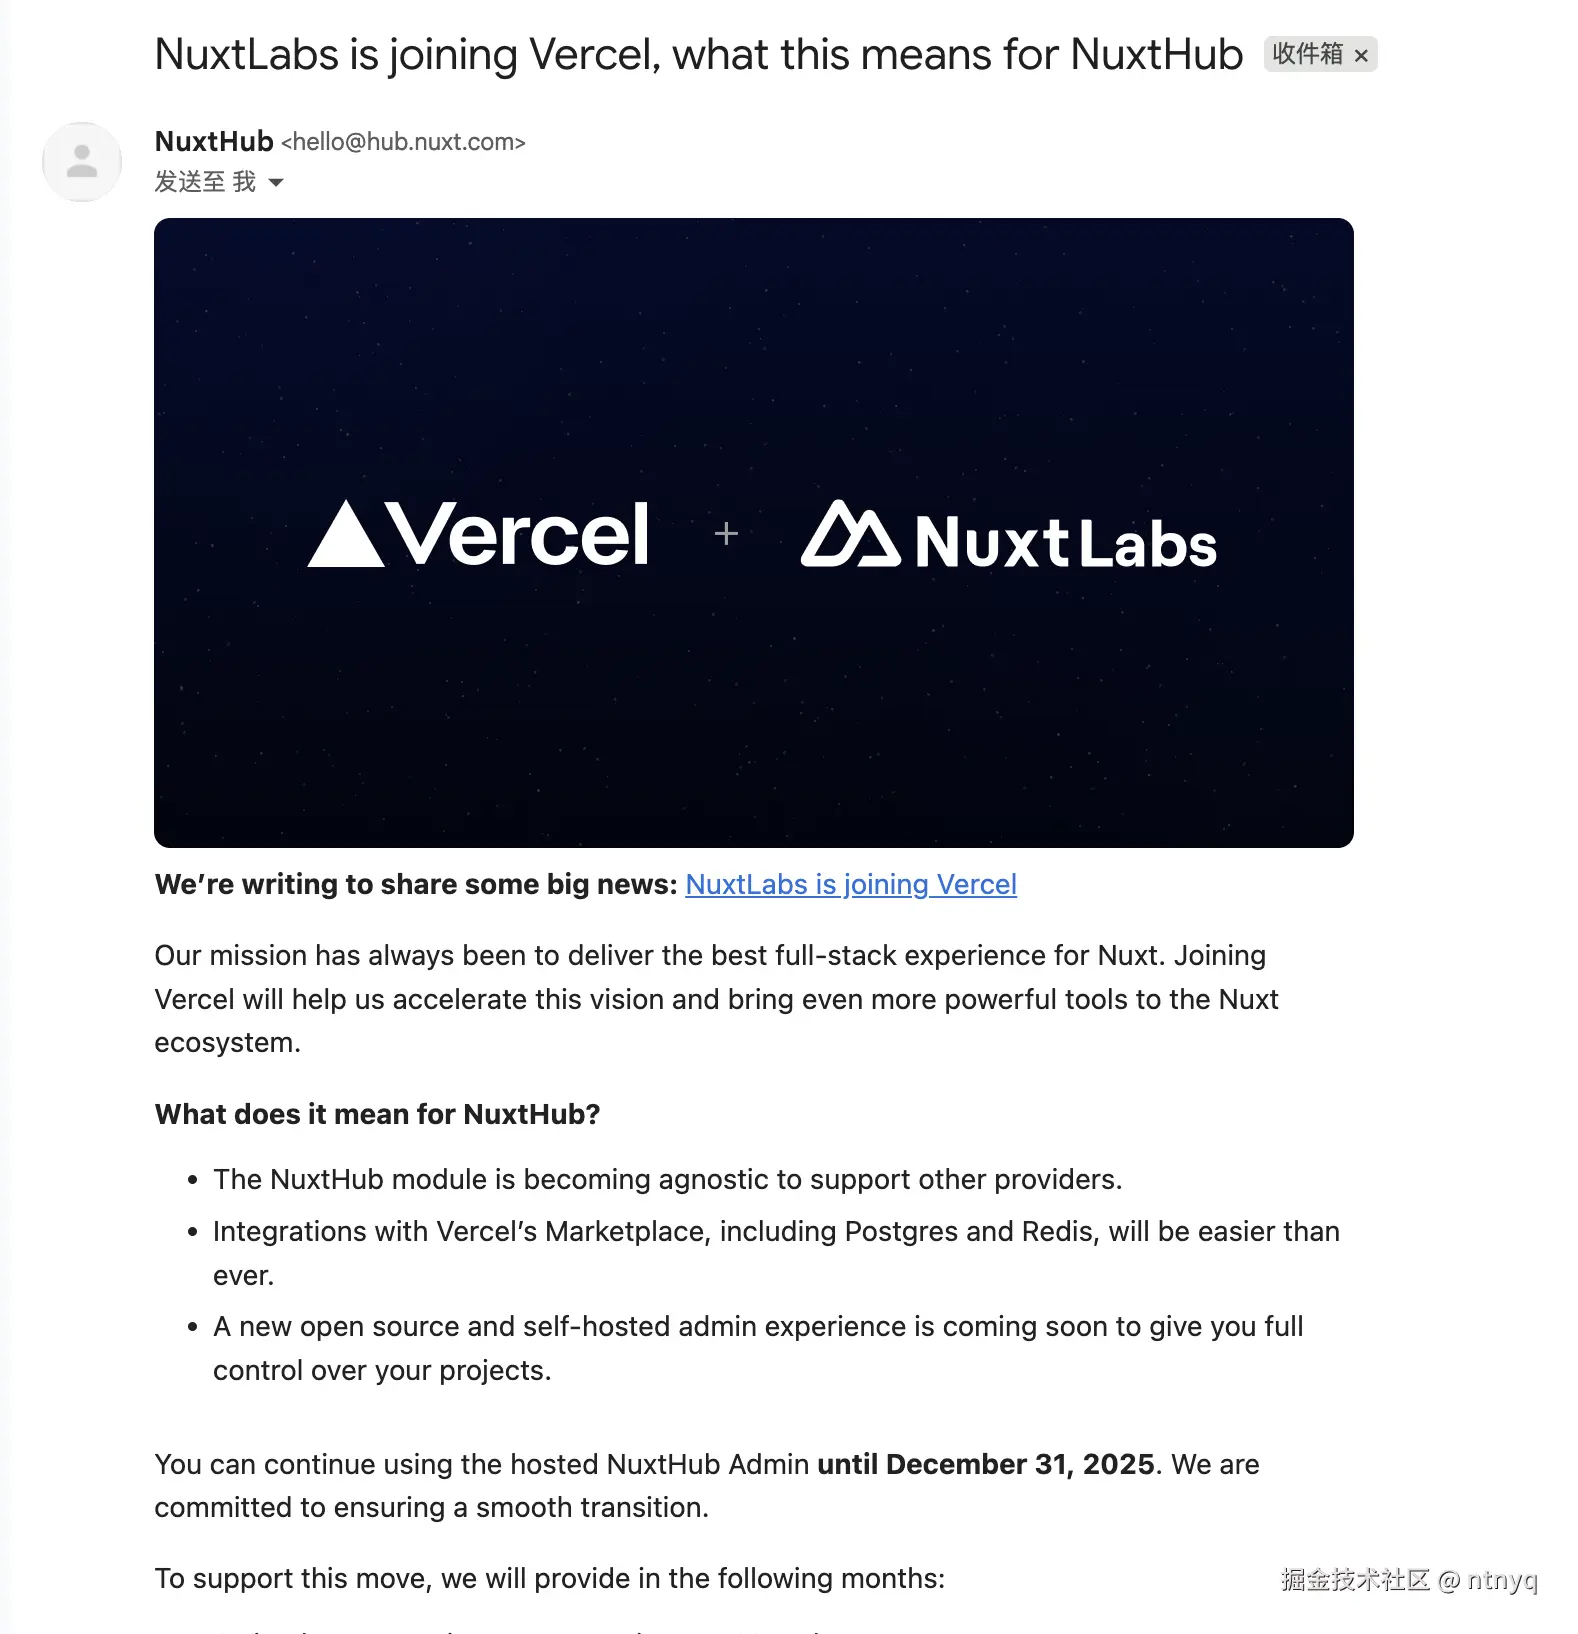Viewport: 1578px width, 1634px height.
Task: Click the bullet about NuxtHub module becoming agnostic
Action: pyautogui.click(x=667, y=1180)
